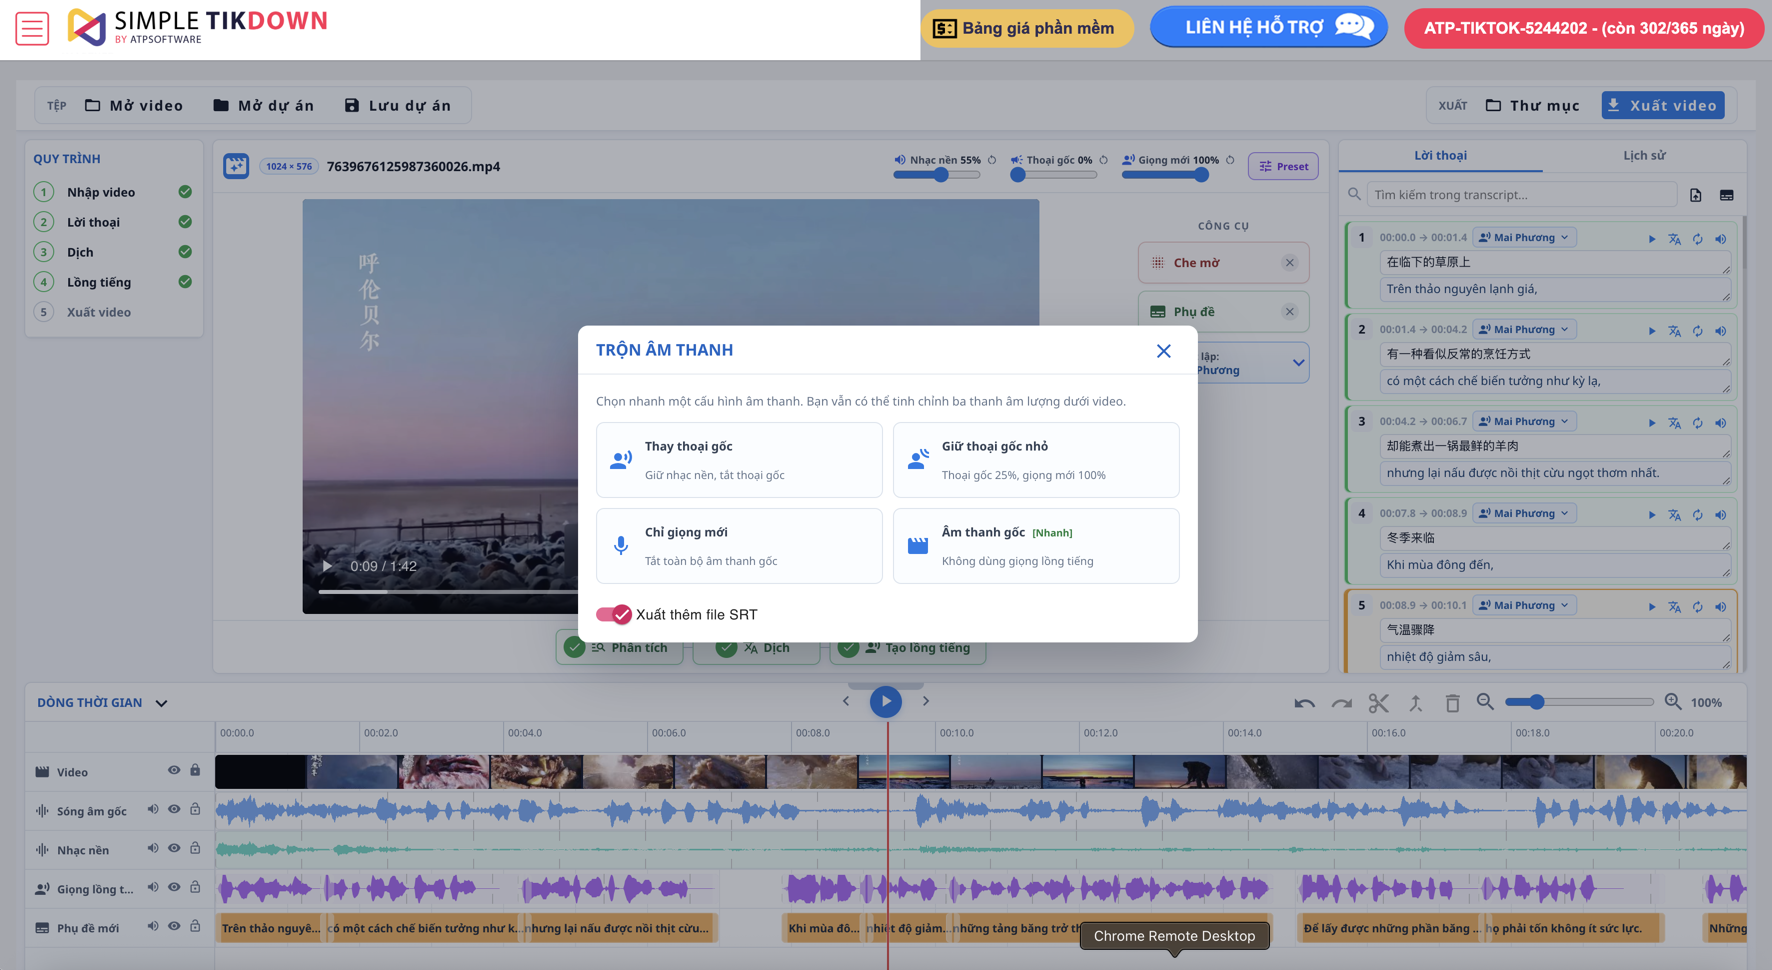Viewport: 1772px width, 970px height.
Task: Open the hamburger menu icon
Action: tap(32, 28)
